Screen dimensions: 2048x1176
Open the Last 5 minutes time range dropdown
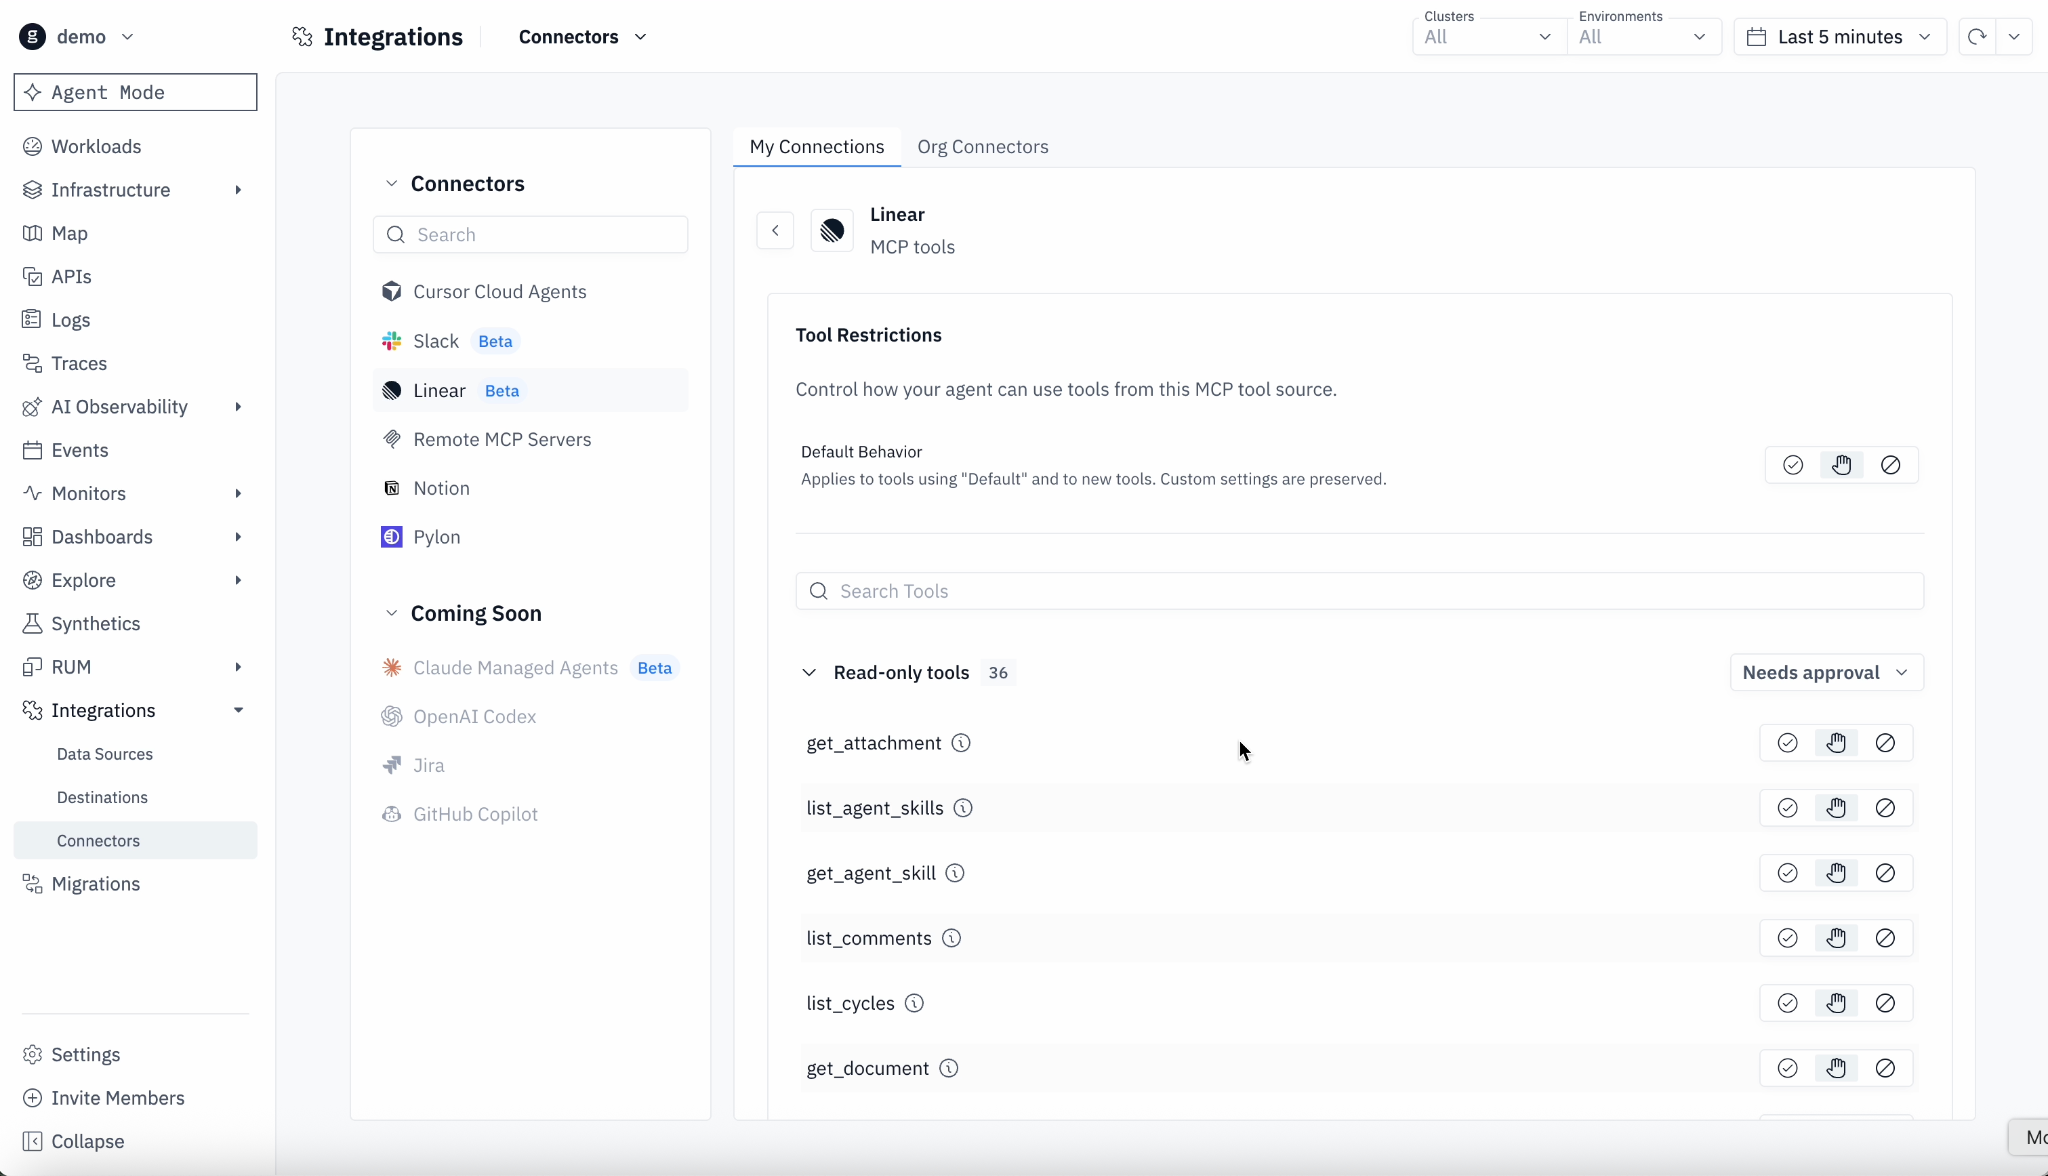(x=1840, y=37)
